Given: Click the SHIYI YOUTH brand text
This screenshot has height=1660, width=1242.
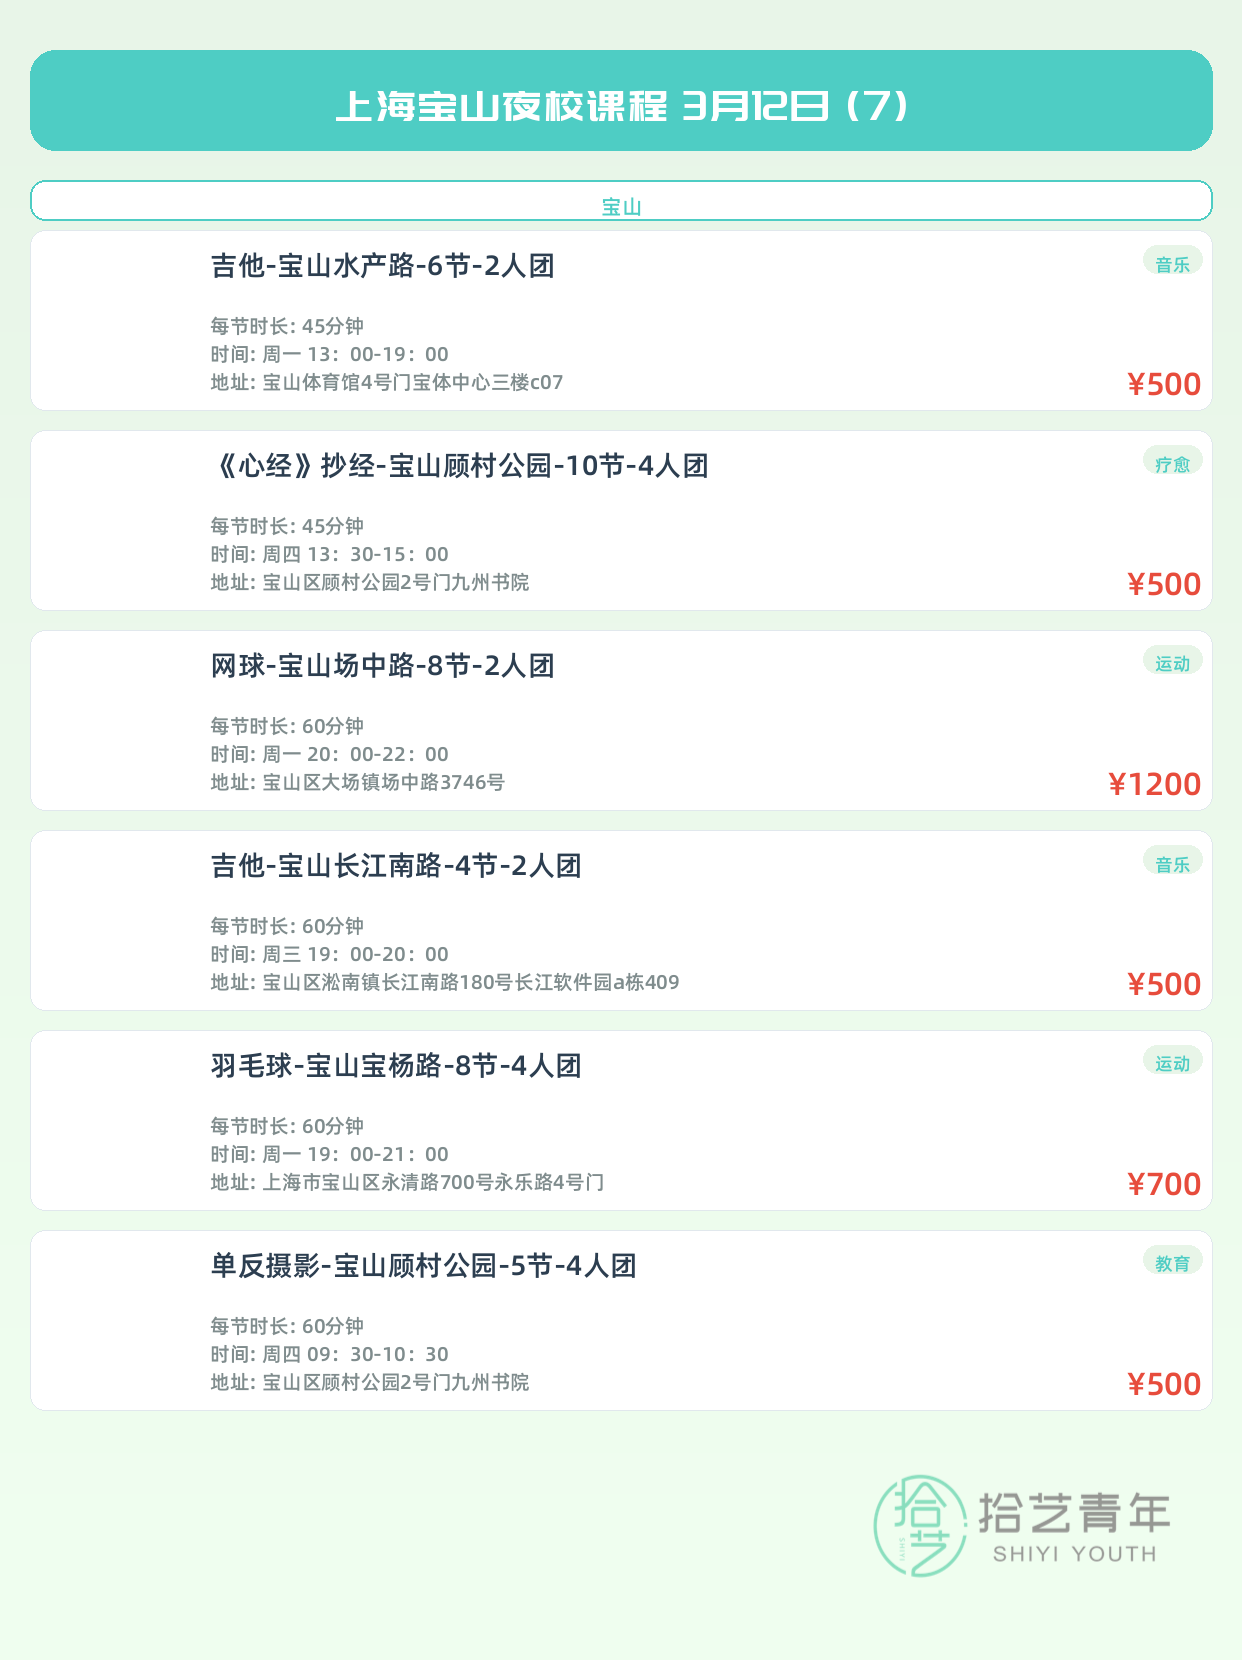Looking at the screenshot, I should [x=1074, y=1554].
